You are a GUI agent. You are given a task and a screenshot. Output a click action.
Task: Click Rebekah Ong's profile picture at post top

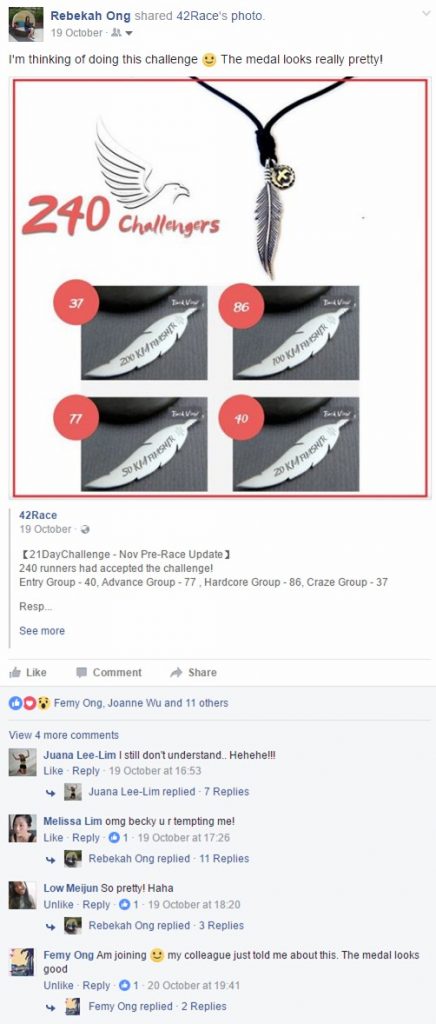pos(25,24)
